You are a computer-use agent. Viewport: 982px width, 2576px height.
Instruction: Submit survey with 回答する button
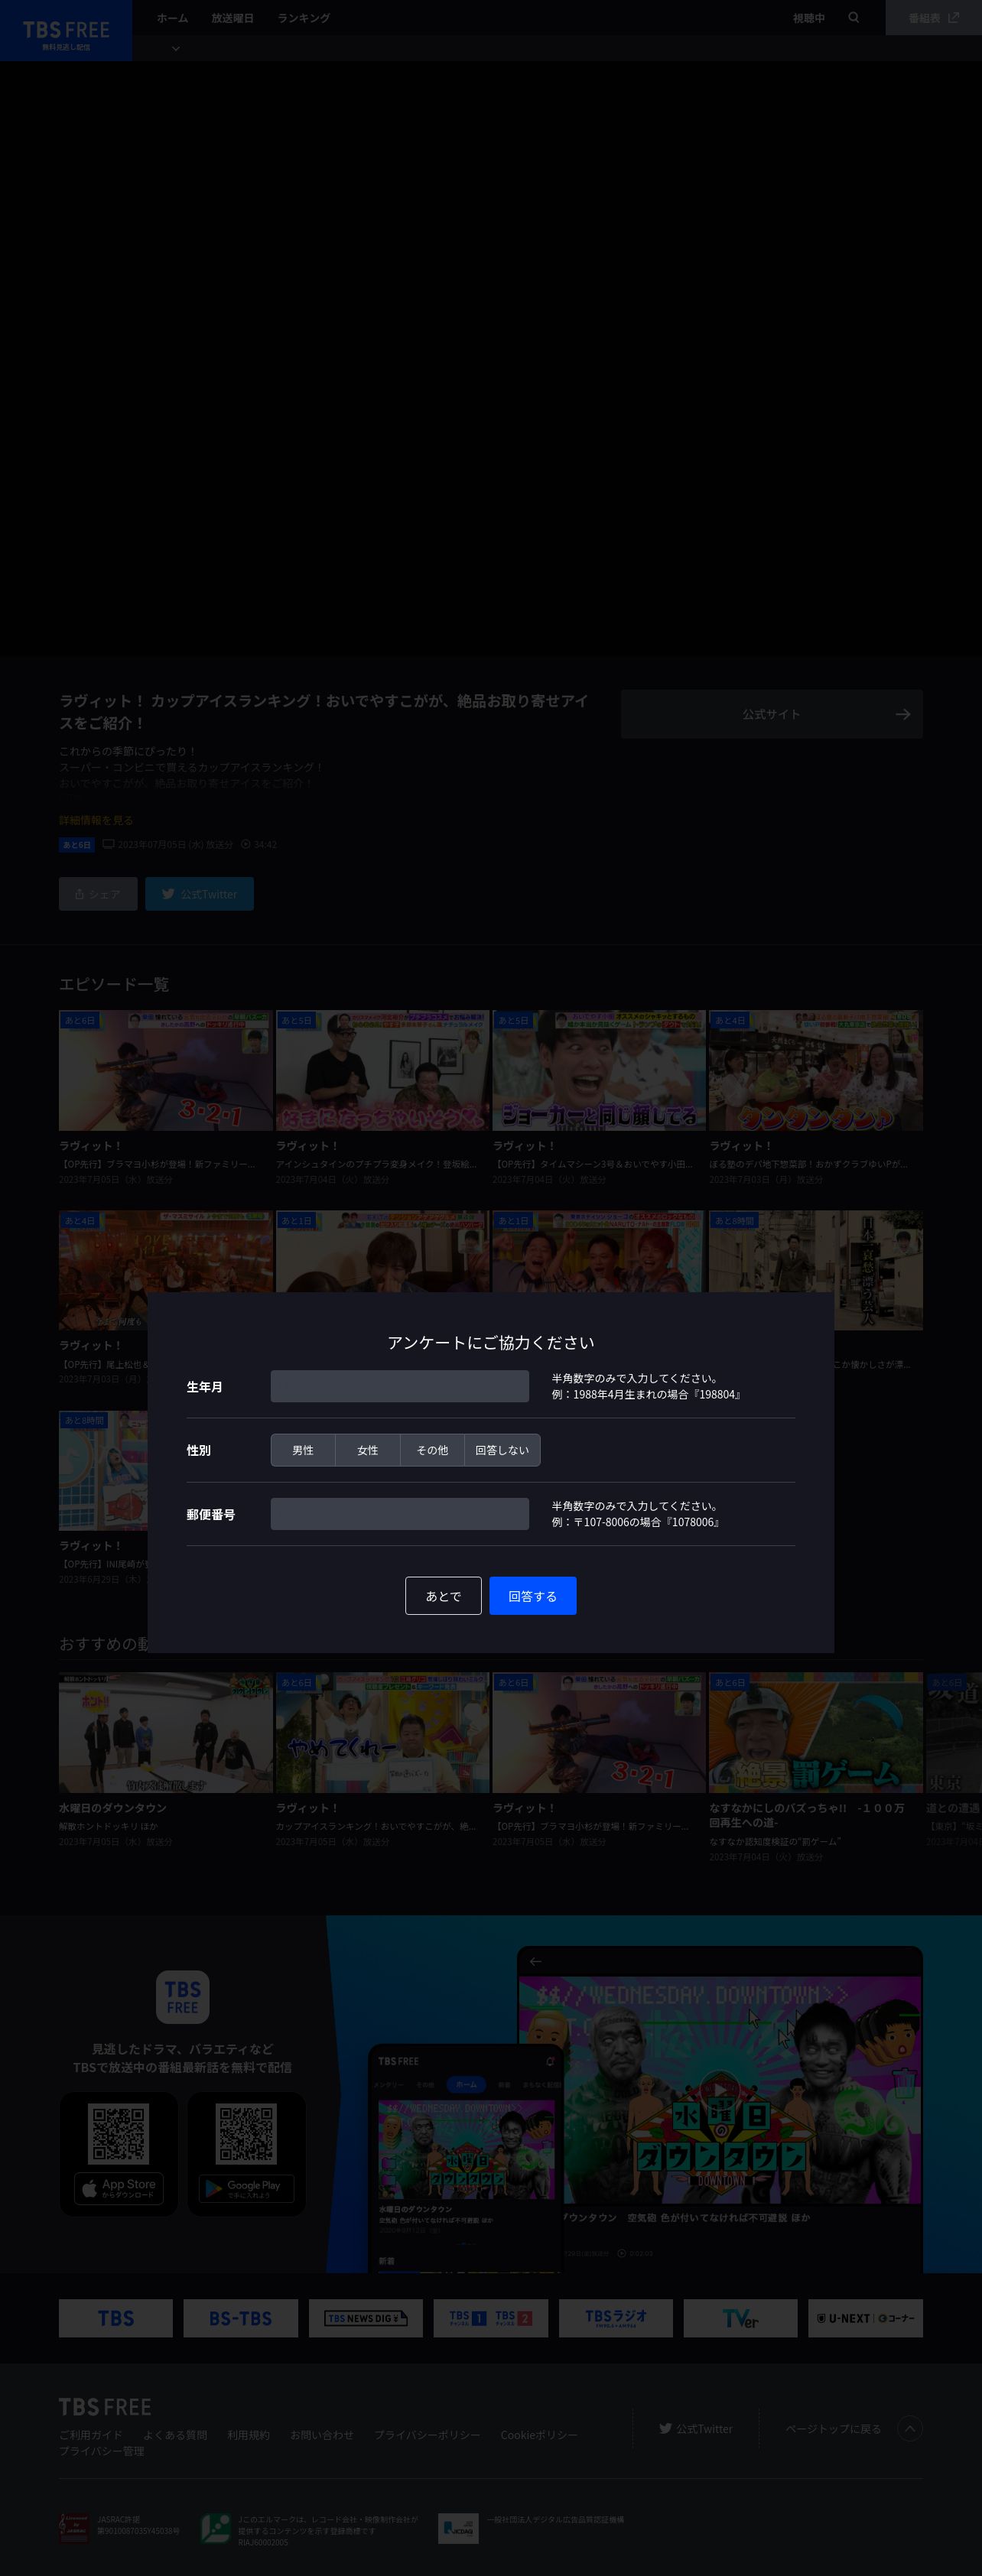coord(533,1596)
